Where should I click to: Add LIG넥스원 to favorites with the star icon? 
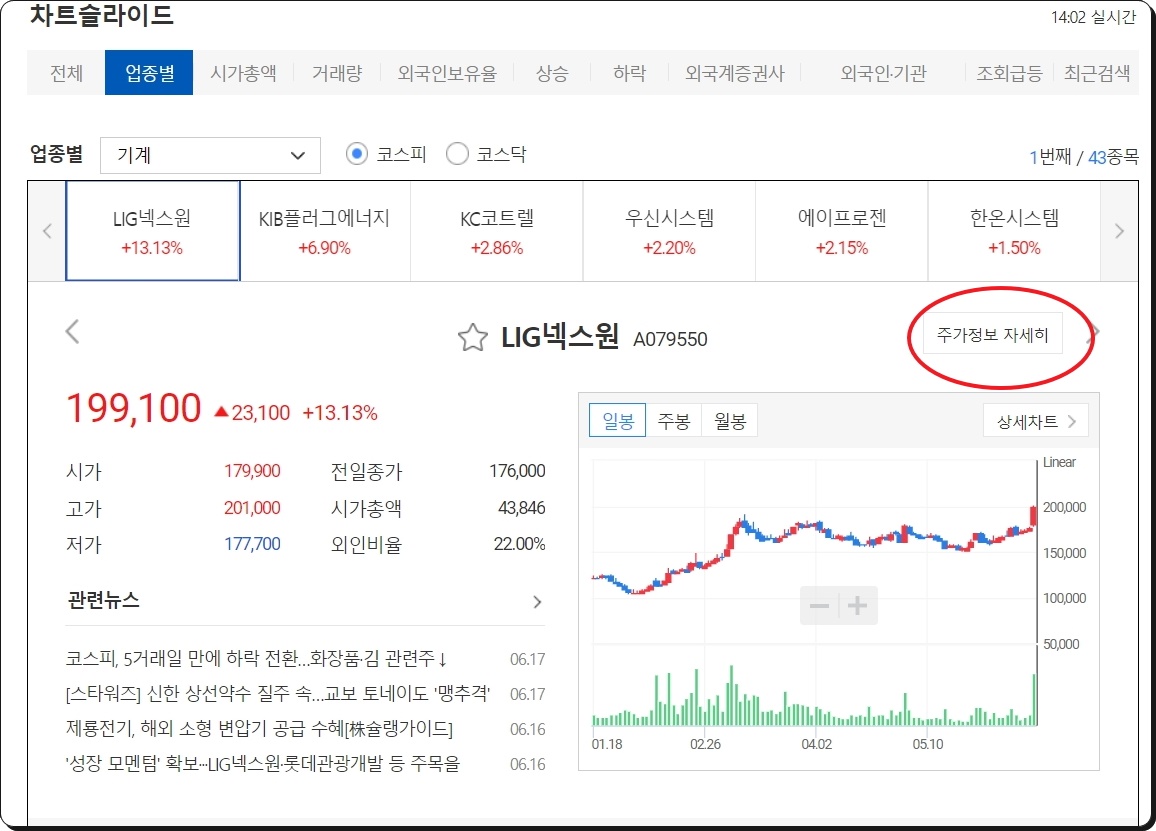pos(473,338)
